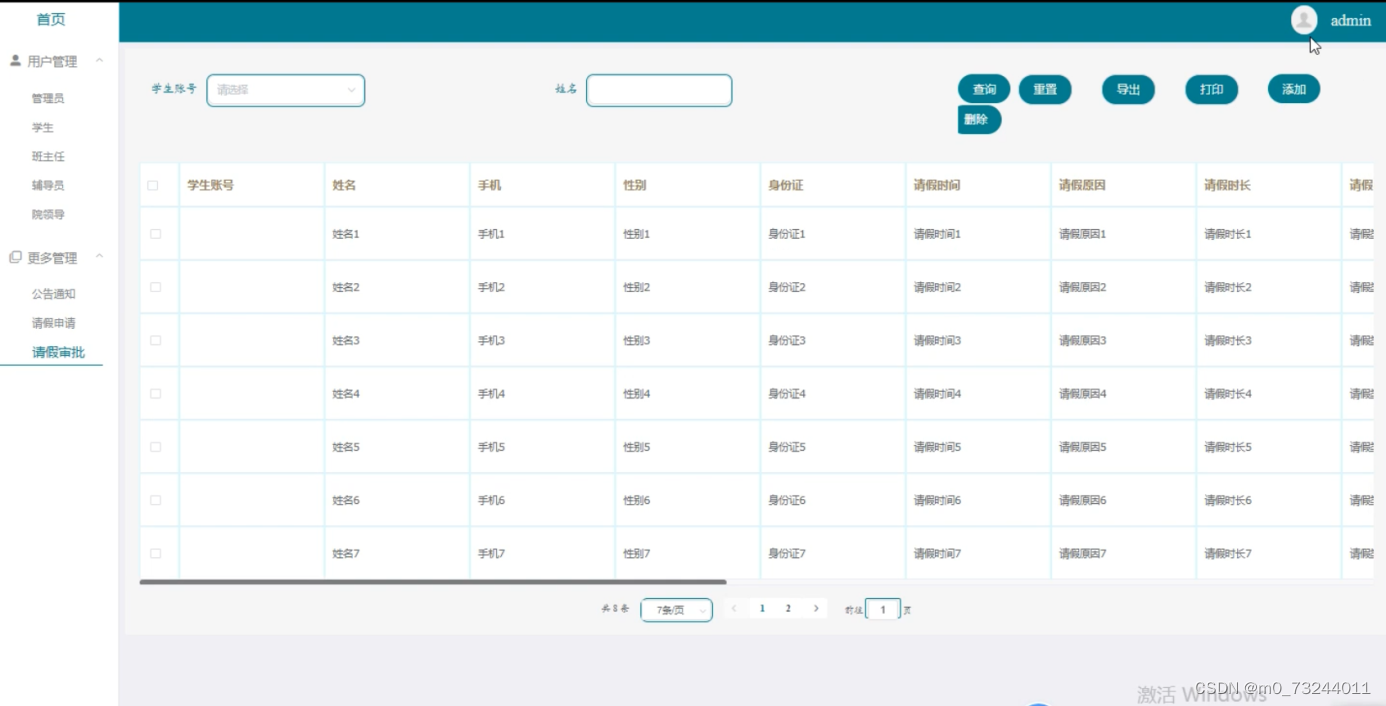Tick the checkbox for 姓名1 row

click(x=155, y=234)
